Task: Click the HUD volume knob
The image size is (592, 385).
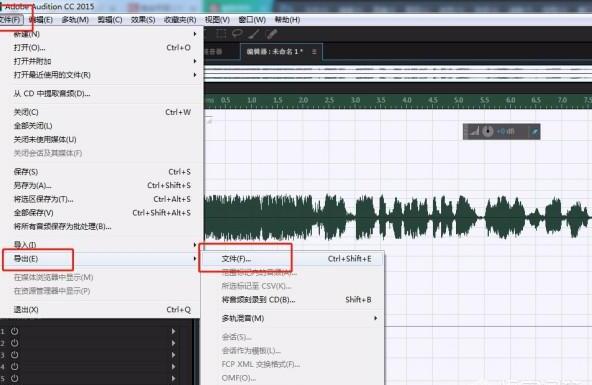Action: [488, 131]
